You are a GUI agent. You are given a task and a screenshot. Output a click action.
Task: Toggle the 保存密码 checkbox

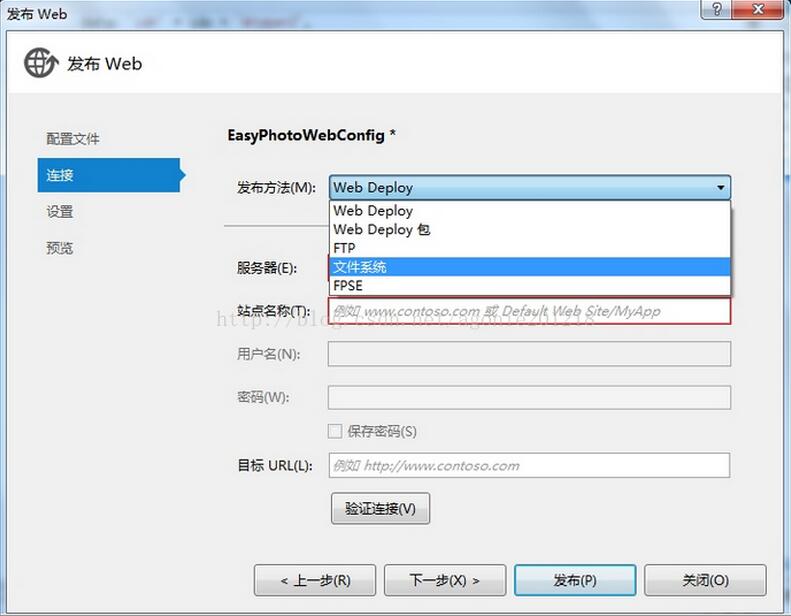tap(336, 431)
